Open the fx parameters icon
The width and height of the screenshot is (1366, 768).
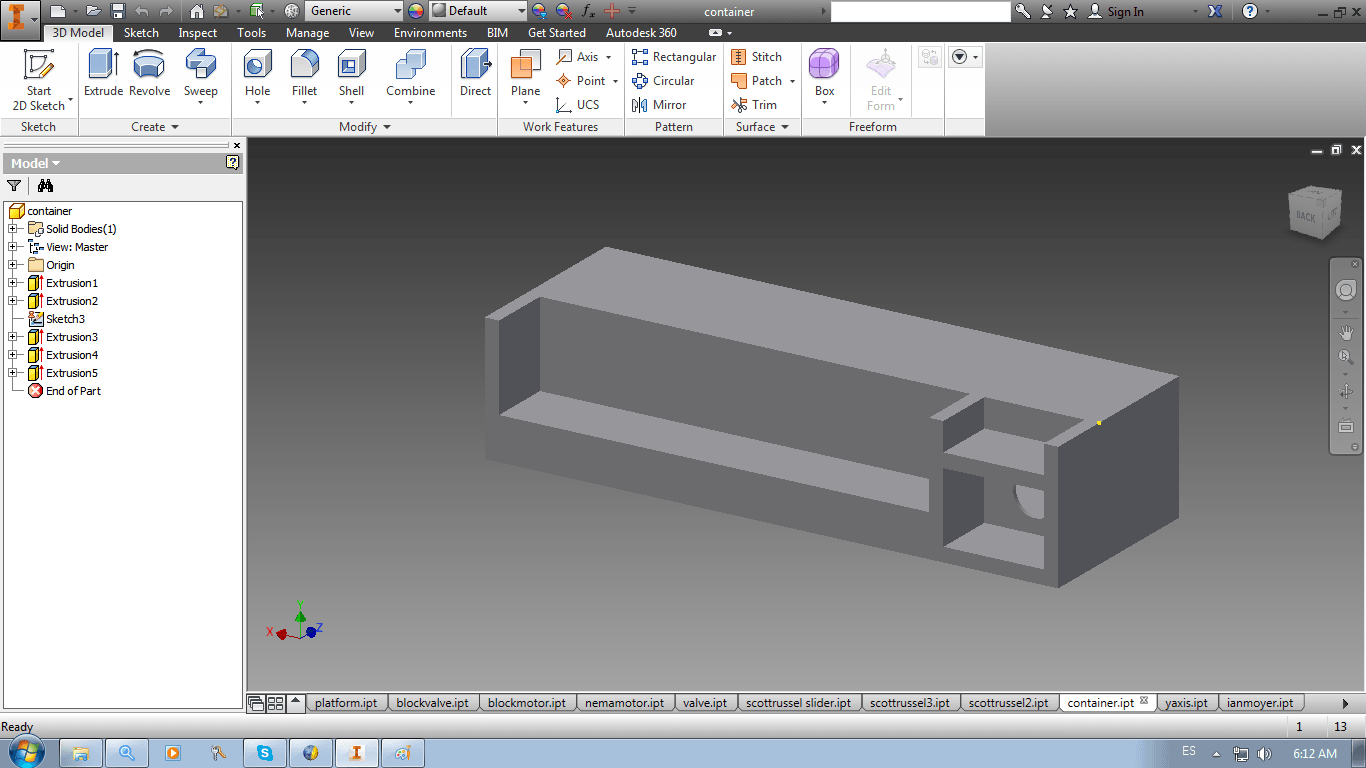pyautogui.click(x=588, y=11)
